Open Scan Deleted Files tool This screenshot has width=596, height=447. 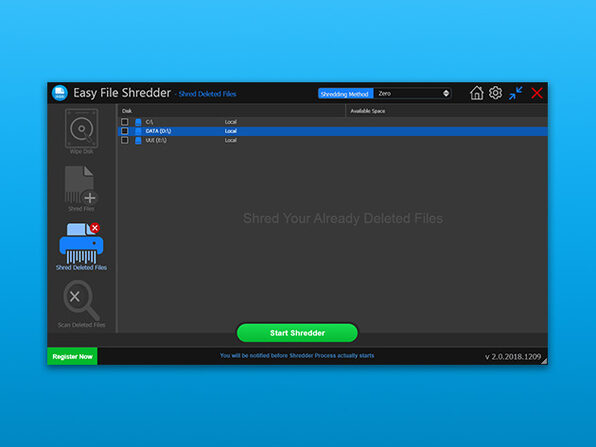click(x=81, y=304)
